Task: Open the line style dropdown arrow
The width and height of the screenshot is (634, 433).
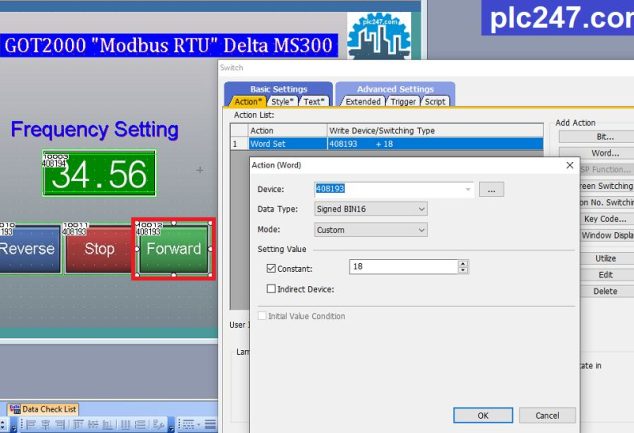Action: 198,425
